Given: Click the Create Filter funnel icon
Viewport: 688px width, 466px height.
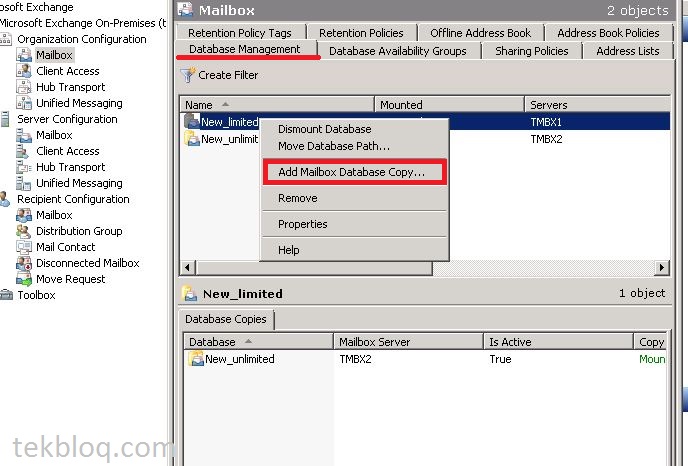Looking at the screenshot, I should pos(187,75).
